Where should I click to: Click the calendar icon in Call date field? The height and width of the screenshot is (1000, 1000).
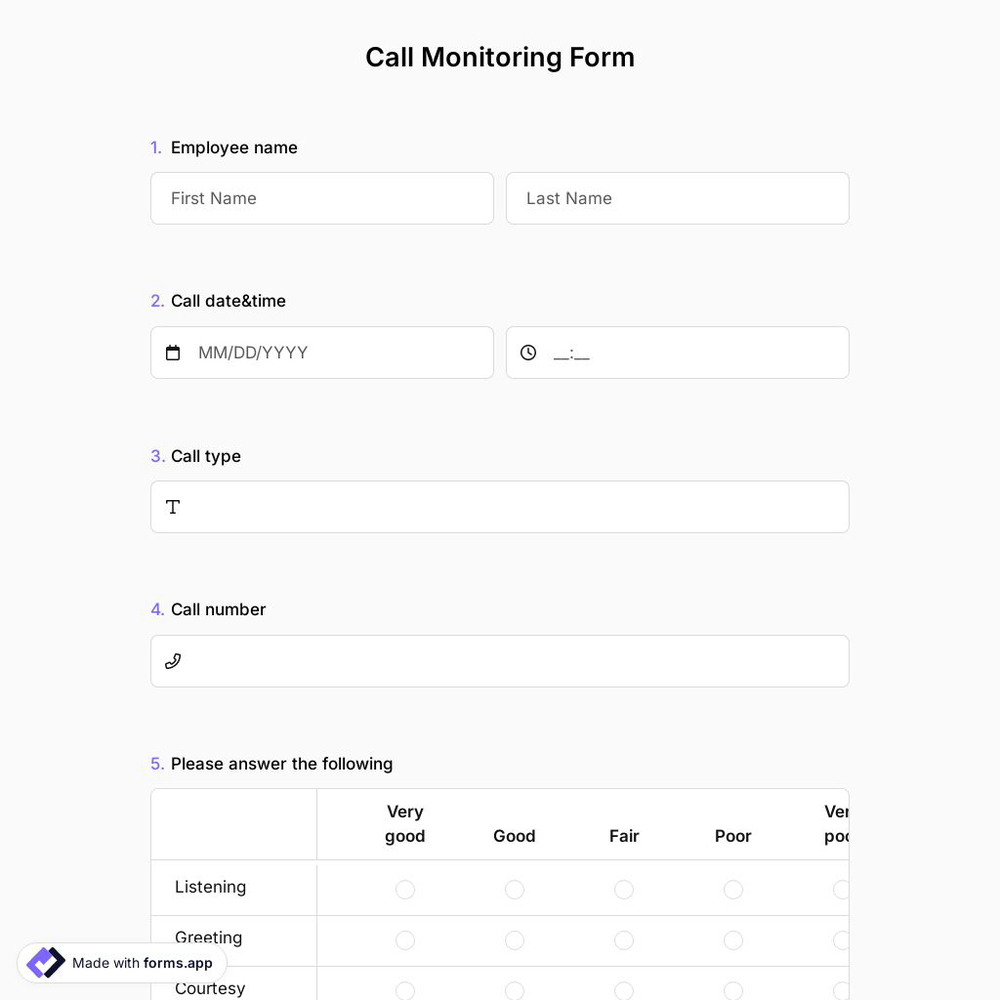(172, 352)
